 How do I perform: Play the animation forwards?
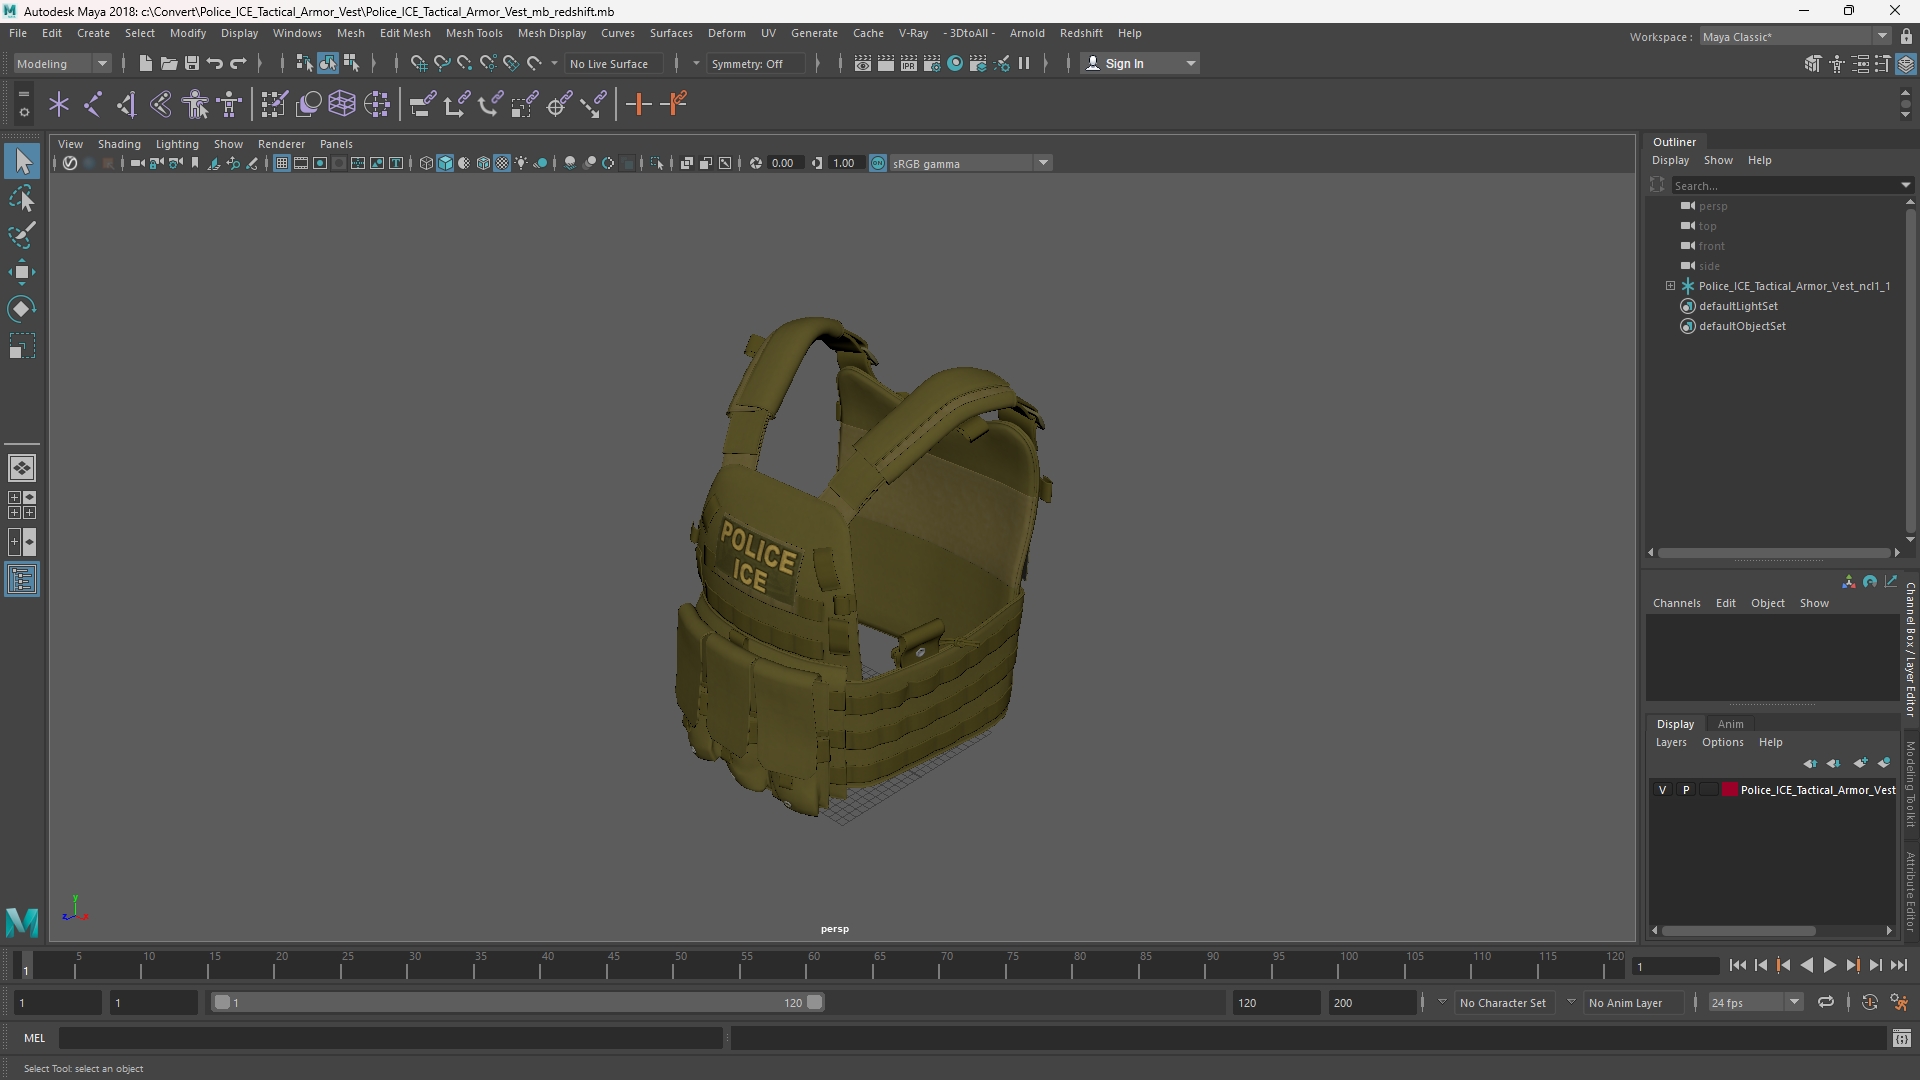coord(1829,965)
